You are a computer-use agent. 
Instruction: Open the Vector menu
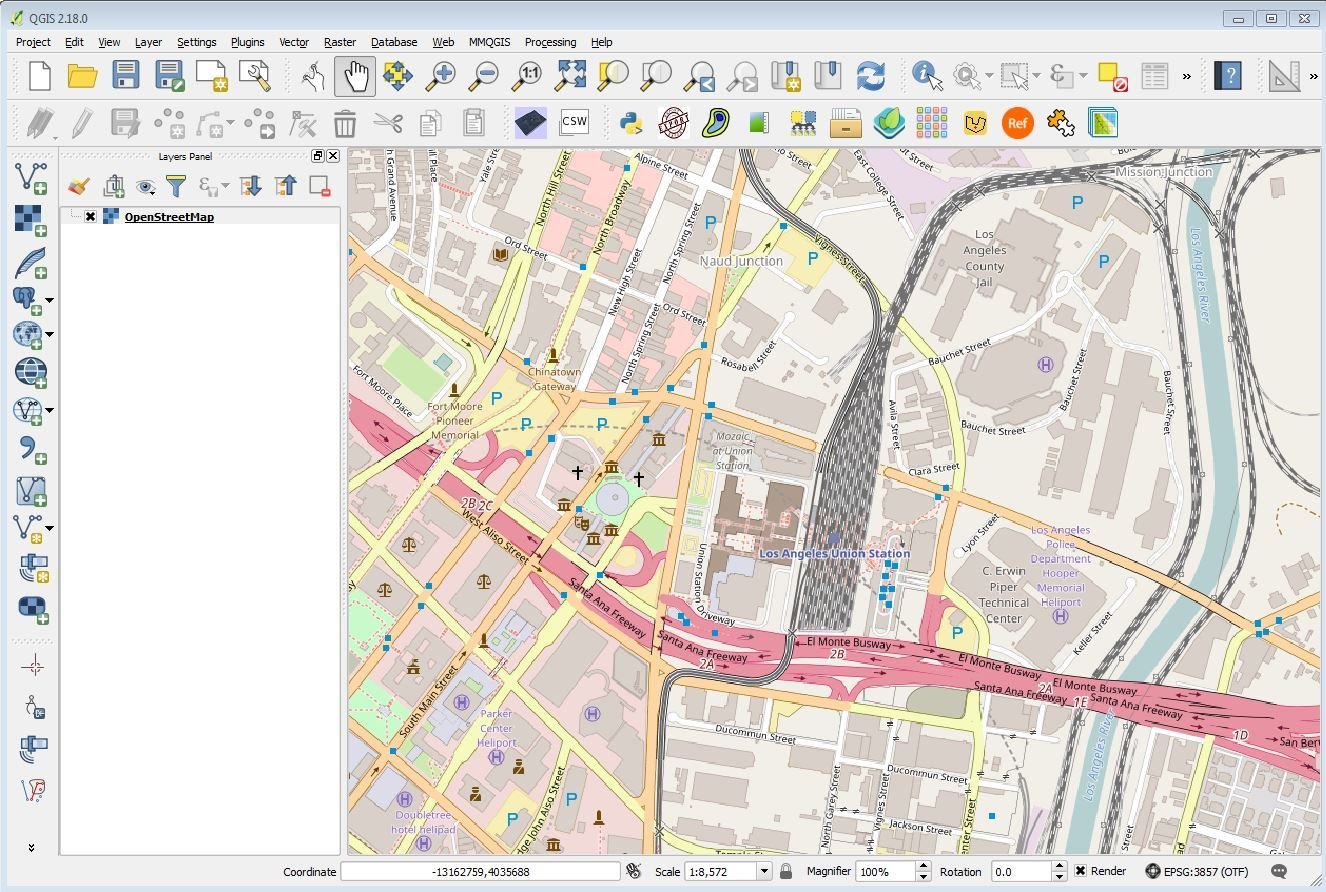pos(294,42)
